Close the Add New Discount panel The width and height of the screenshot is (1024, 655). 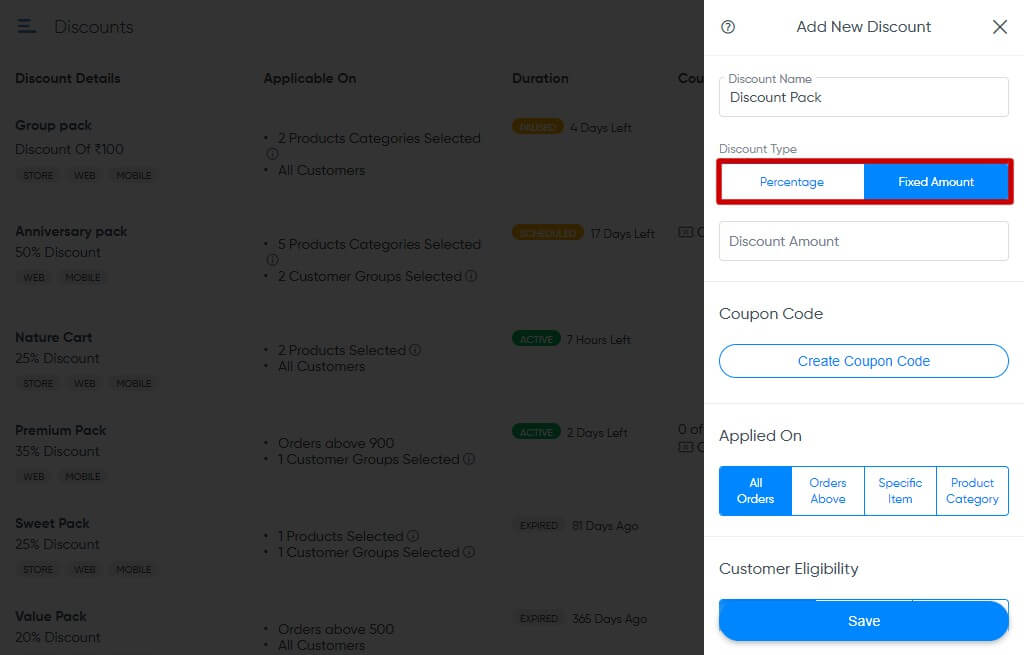(x=999, y=27)
